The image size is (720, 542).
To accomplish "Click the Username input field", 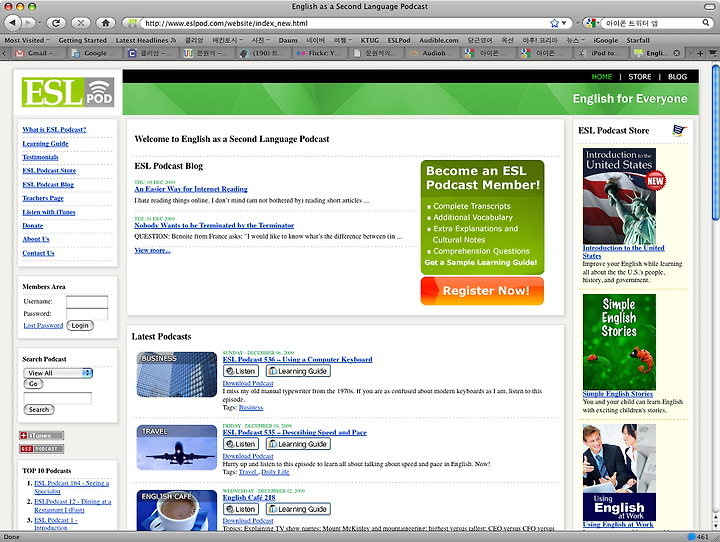I will click(87, 302).
